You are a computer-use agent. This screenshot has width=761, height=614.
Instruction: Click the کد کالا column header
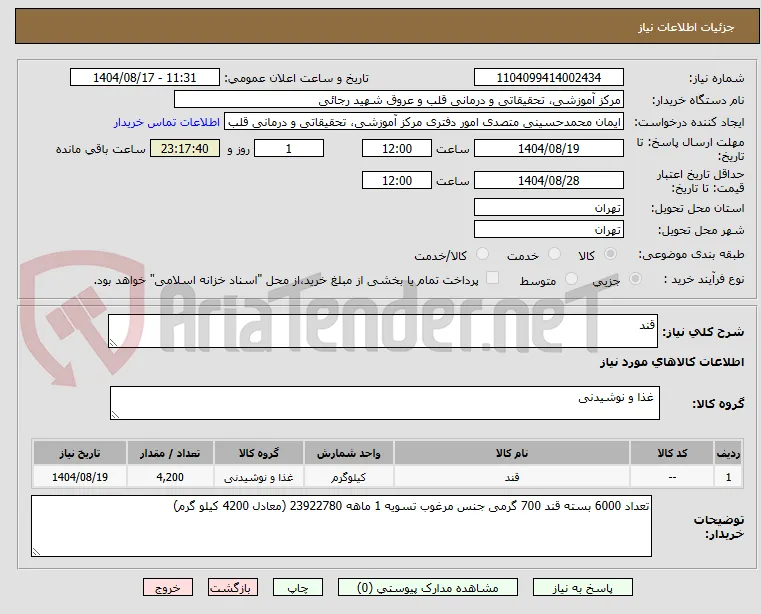click(672, 453)
